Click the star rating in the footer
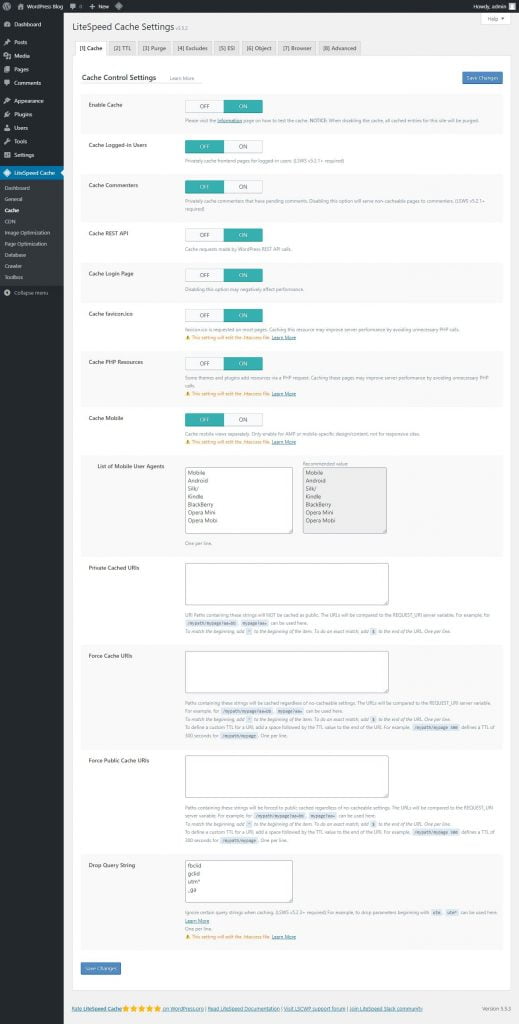The width and height of the screenshot is (519, 1024). point(142,1008)
